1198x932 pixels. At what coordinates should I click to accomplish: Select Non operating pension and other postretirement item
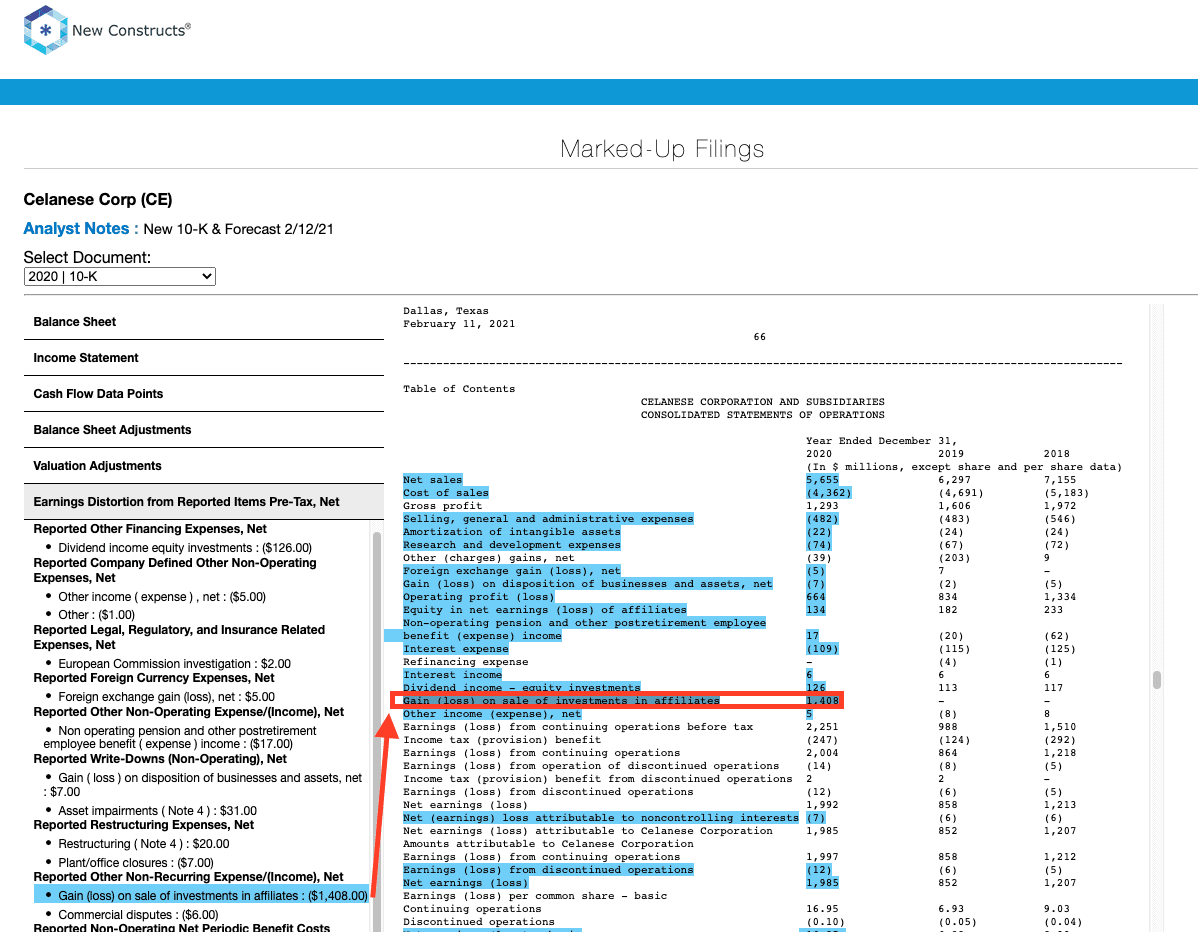pos(180,737)
